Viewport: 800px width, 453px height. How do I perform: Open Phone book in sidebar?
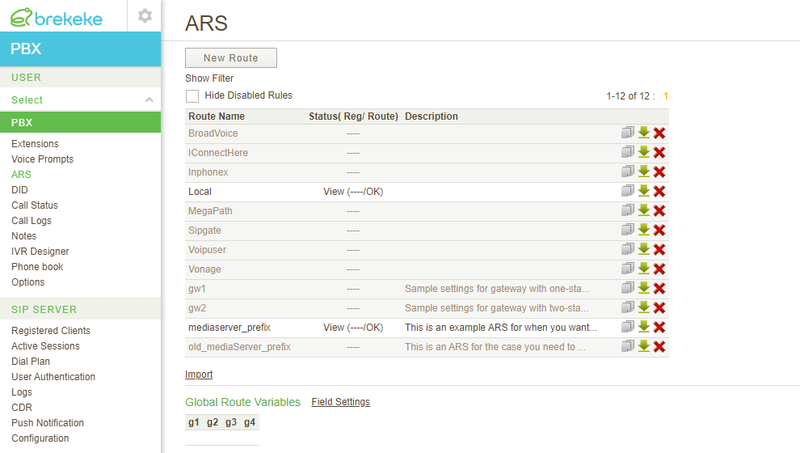point(37,267)
